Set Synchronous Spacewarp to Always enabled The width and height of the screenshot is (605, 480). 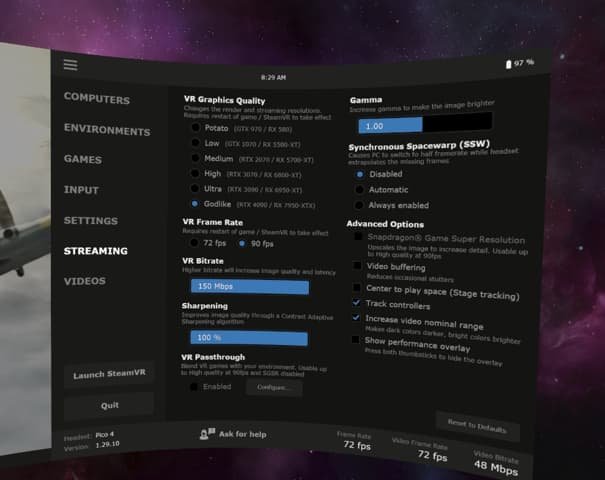(x=359, y=205)
